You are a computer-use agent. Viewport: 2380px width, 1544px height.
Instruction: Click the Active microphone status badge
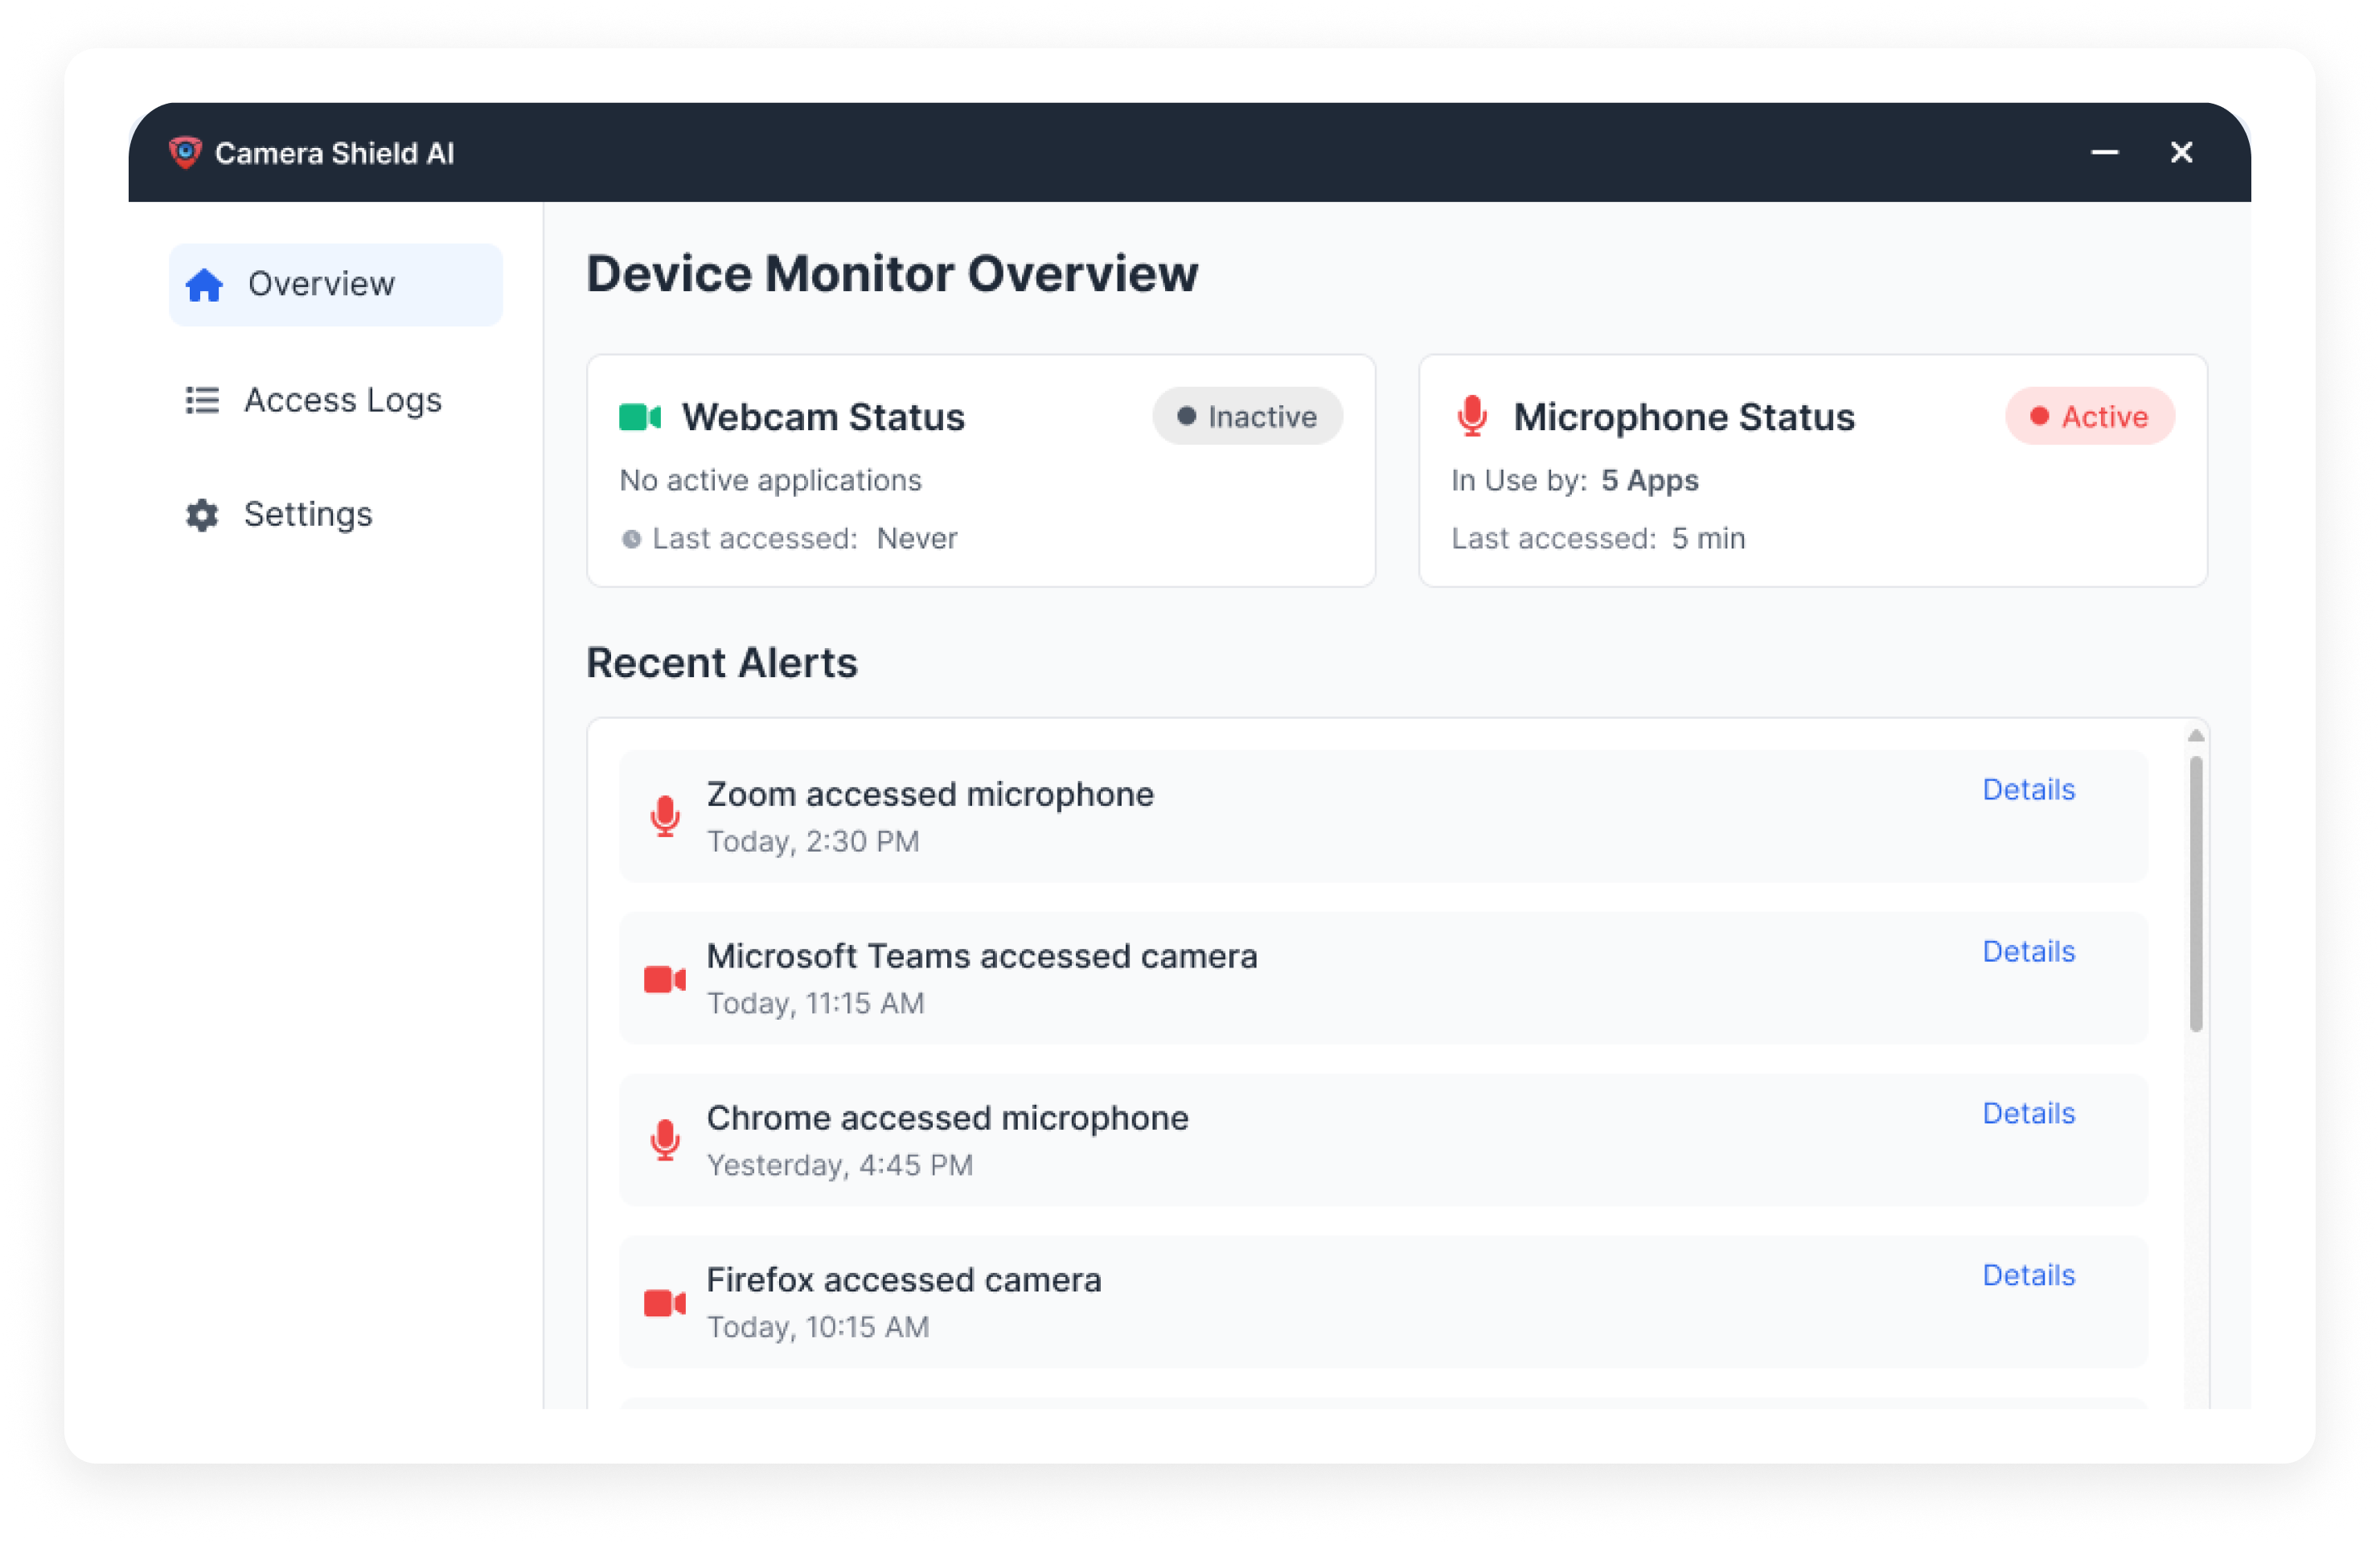point(2089,417)
